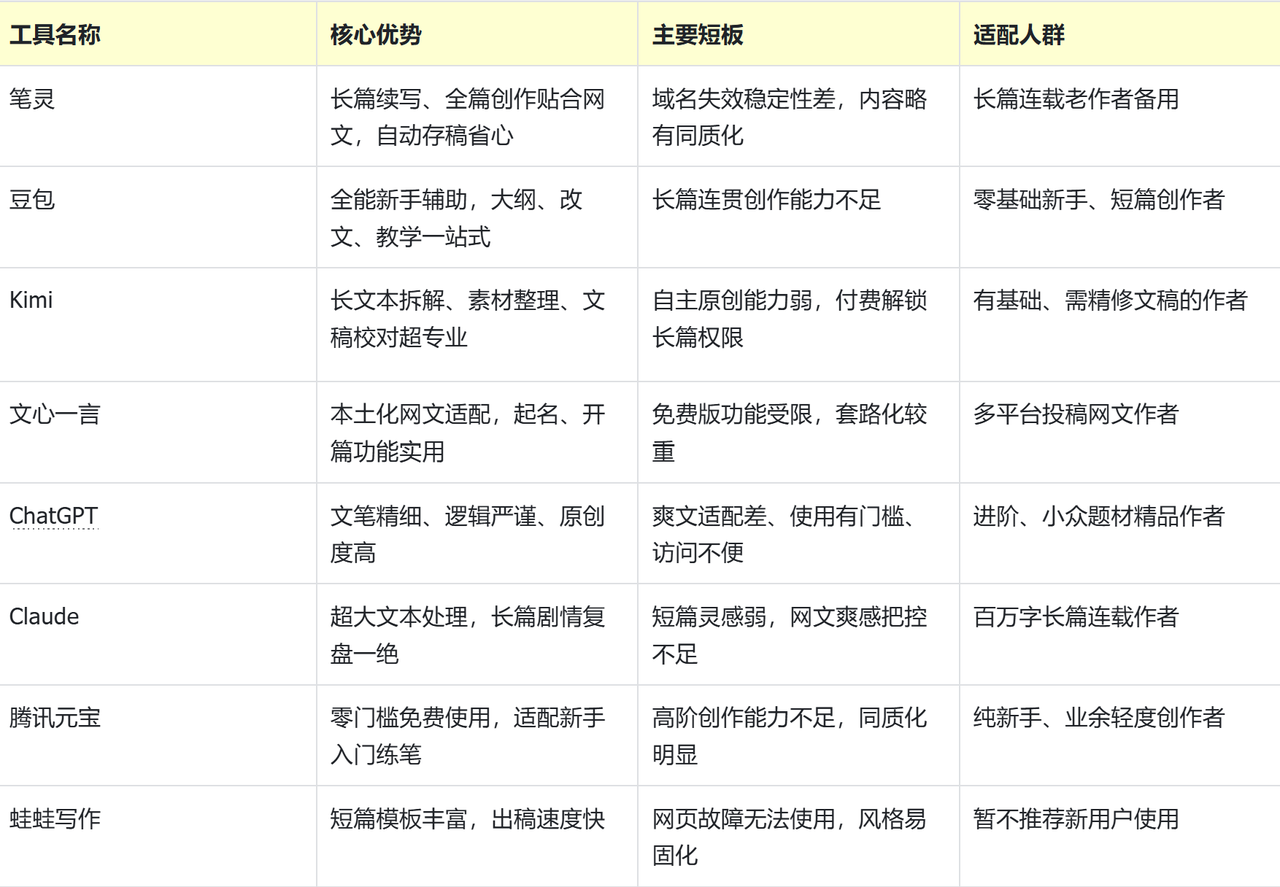Image resolution: width=1280 pixels, height=887 pixels.
Task: Click the cell "超大文本处理，长篇剧情复盘一绝"
Action: coord(478,634)
